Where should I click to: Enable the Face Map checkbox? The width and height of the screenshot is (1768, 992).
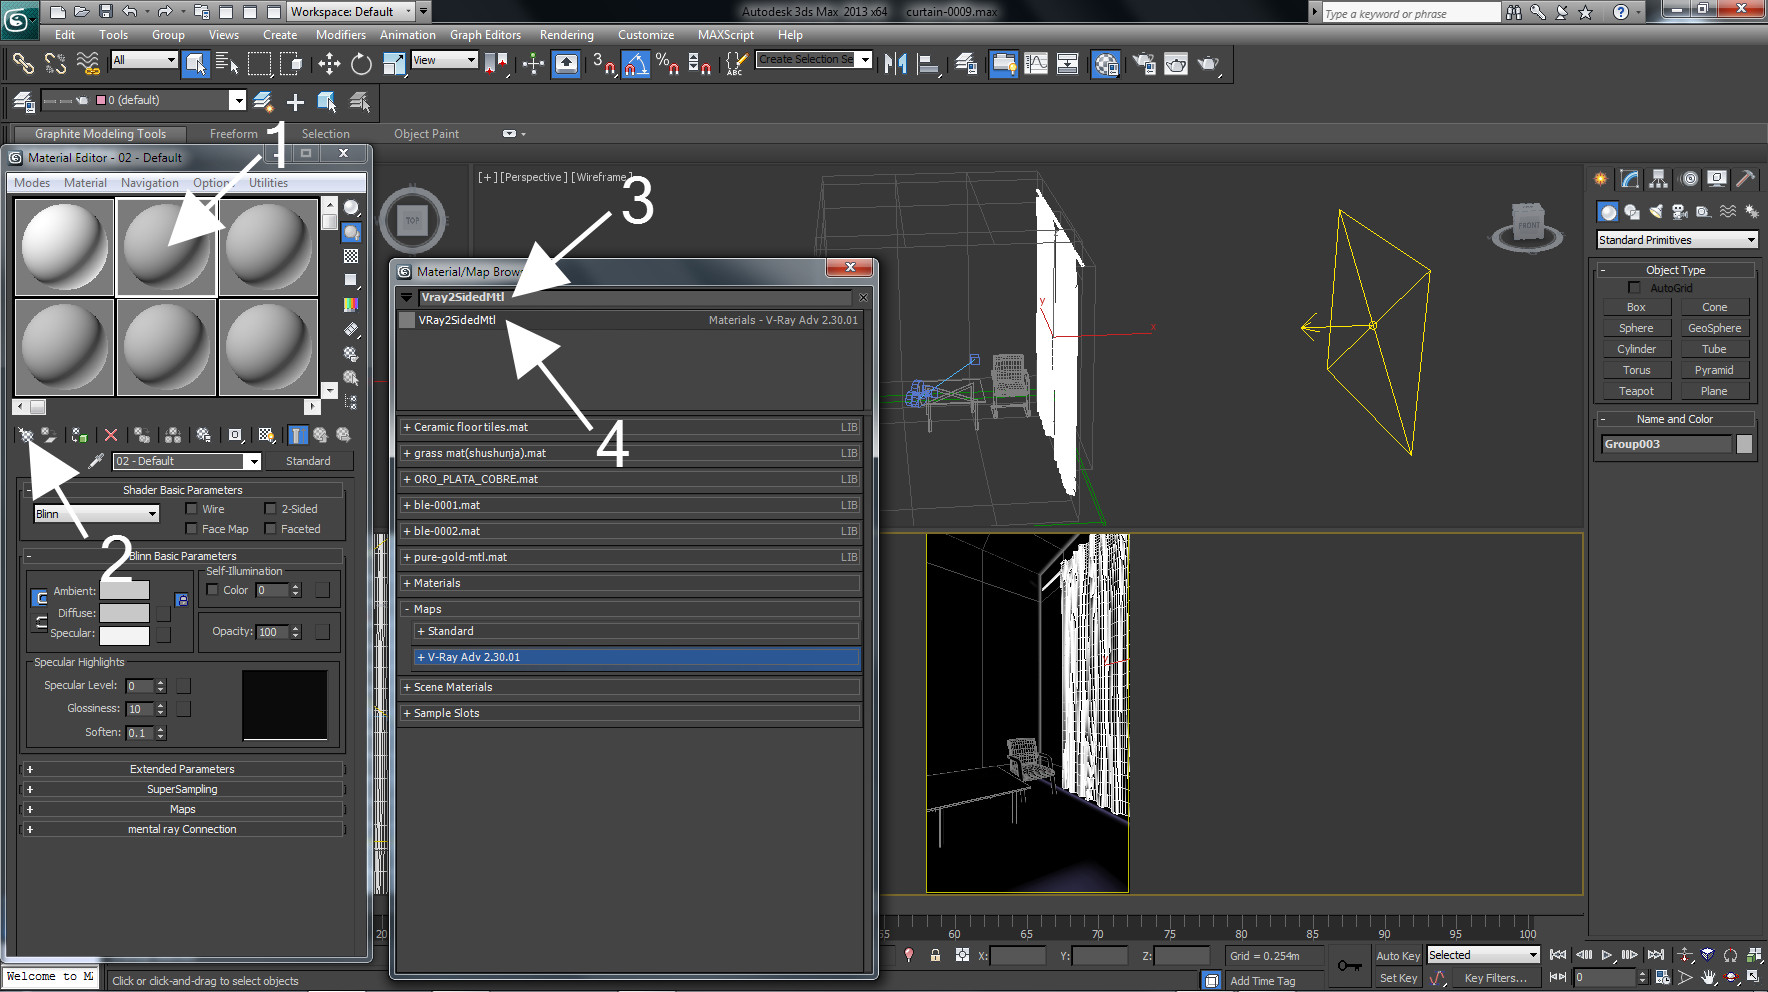tap(192, 529)
